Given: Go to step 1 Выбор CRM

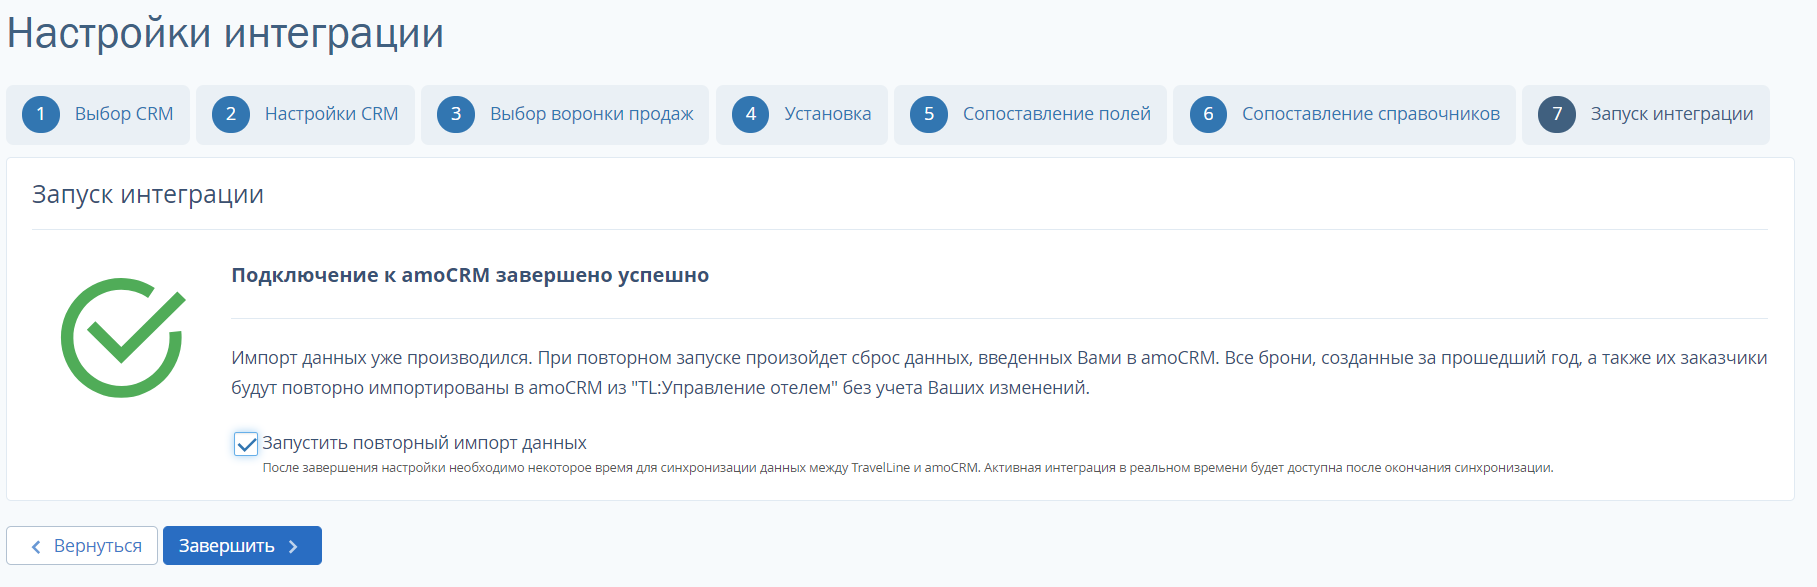Looking at the screenshot, I should coord(98,115).
